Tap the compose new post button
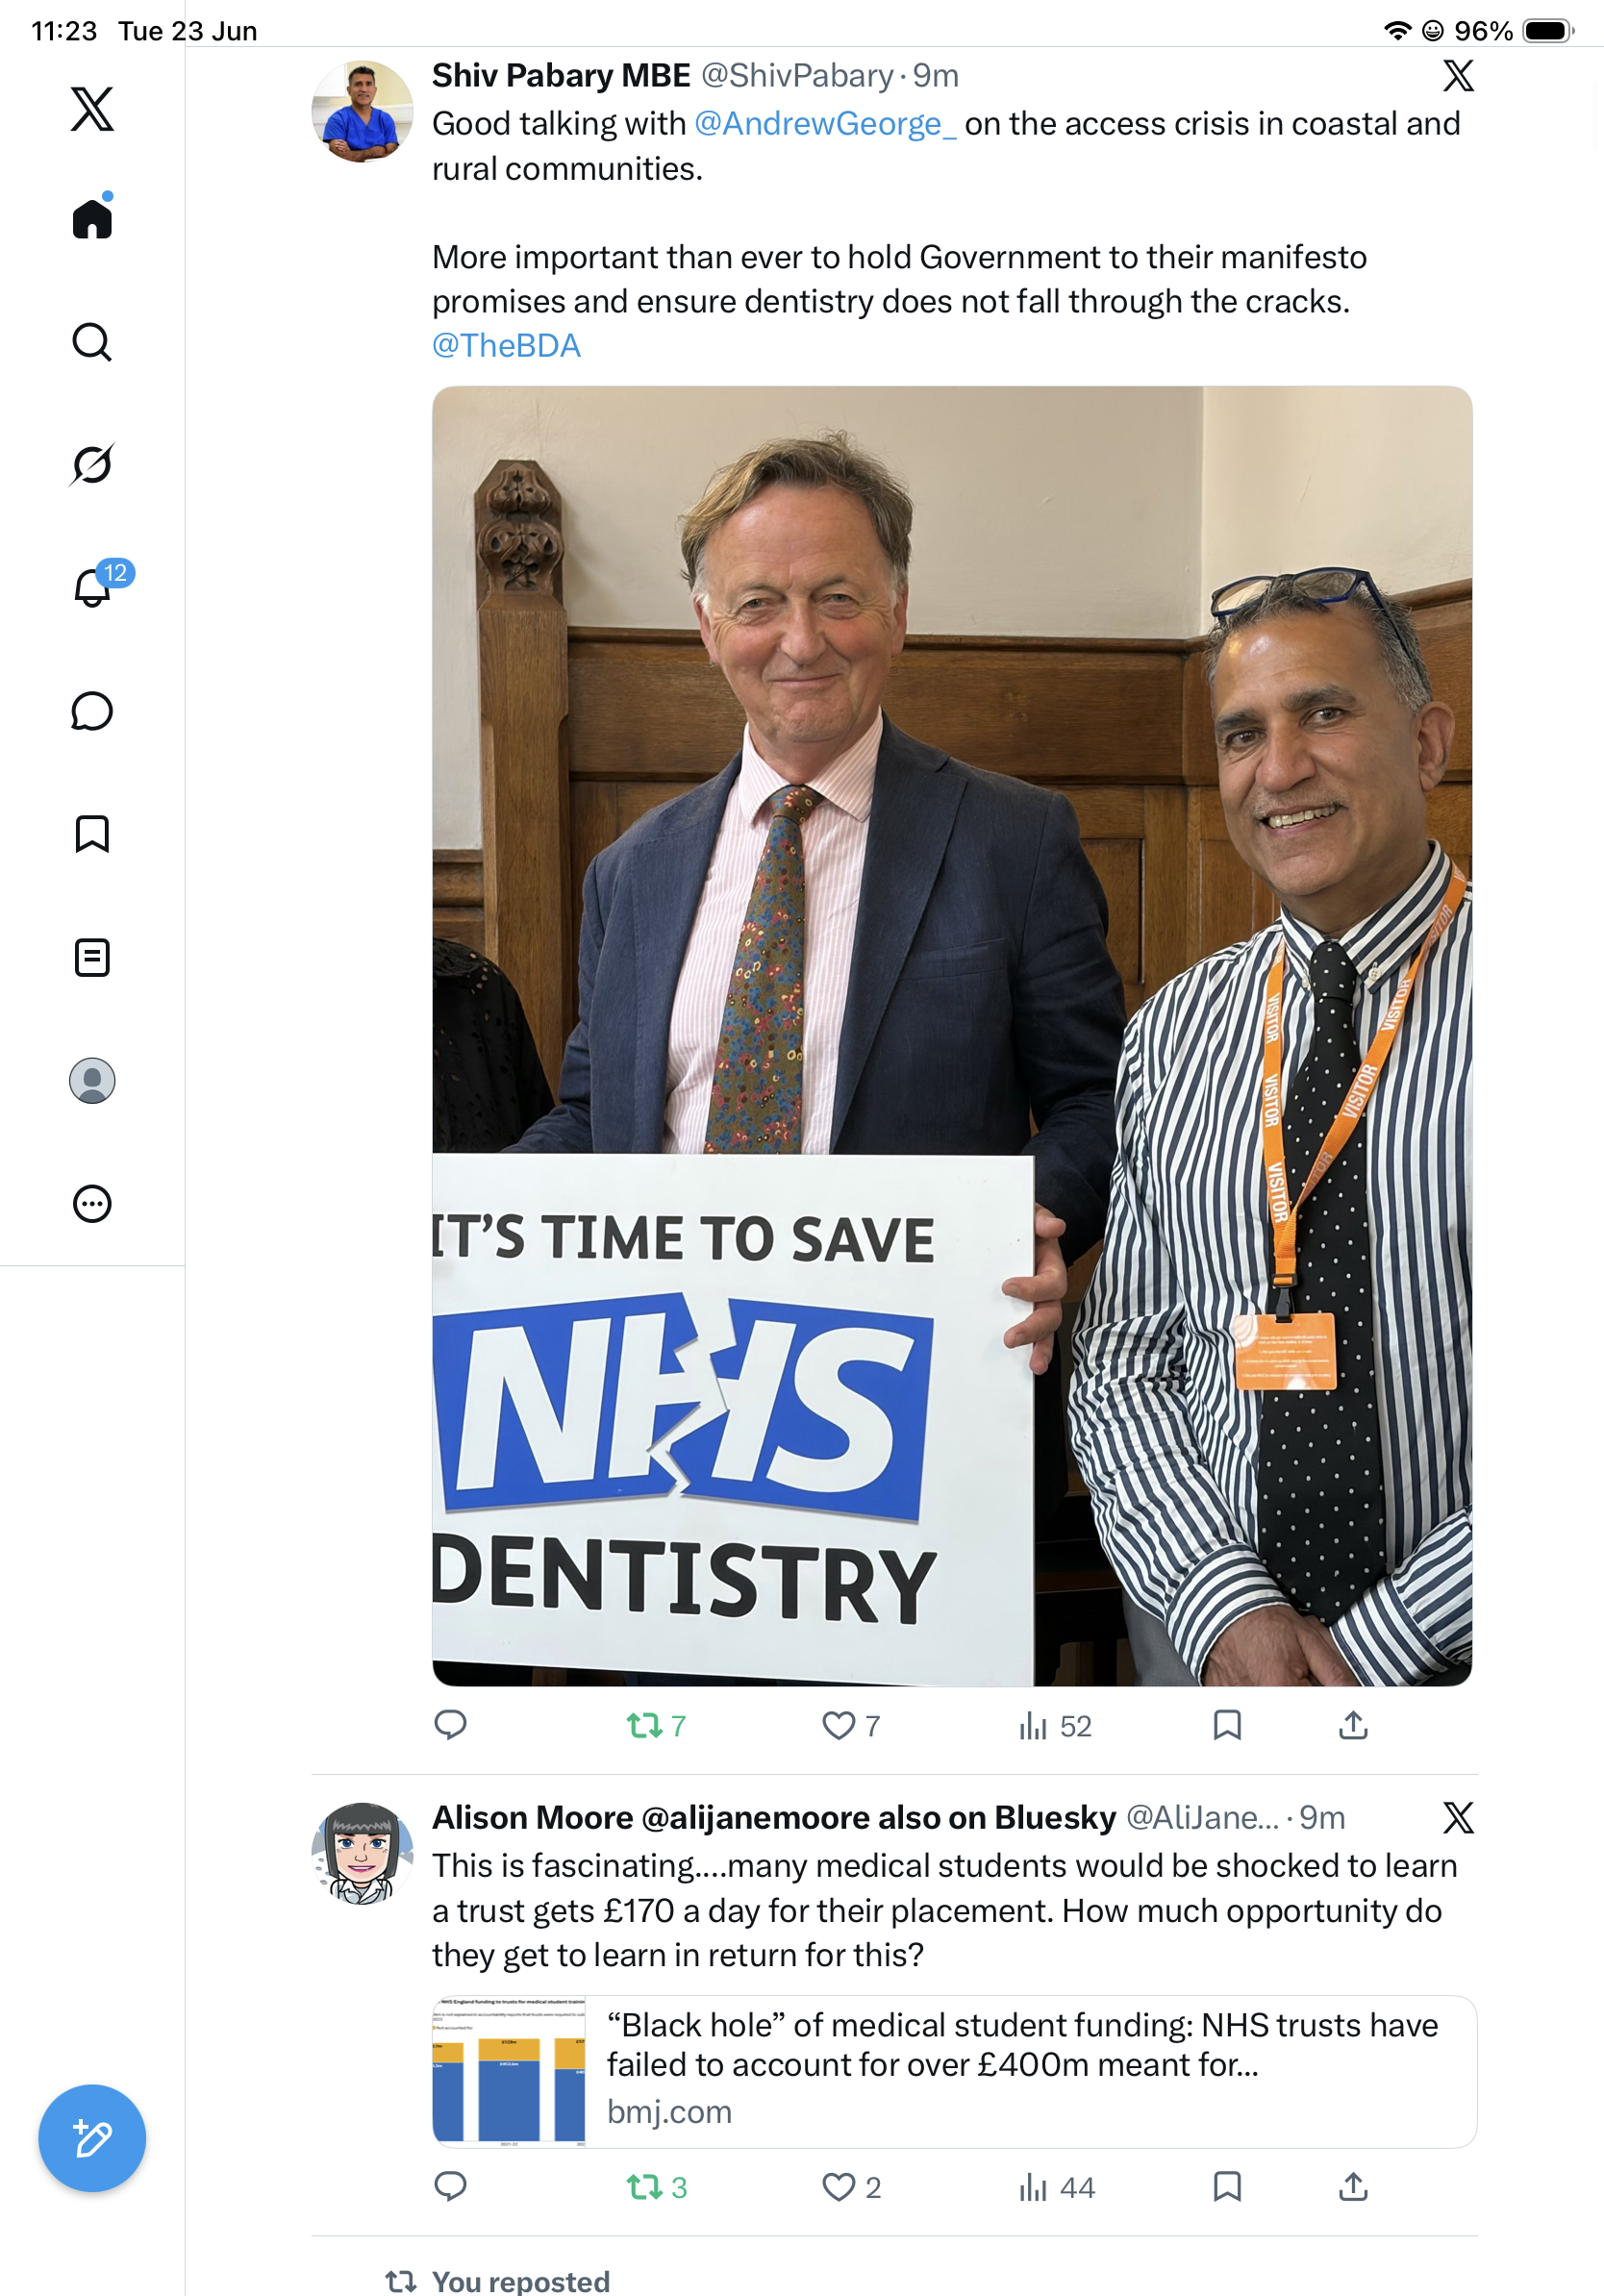This screenshot has width=1604, height=2296. pyautogui.click(x=92, y=2138)
